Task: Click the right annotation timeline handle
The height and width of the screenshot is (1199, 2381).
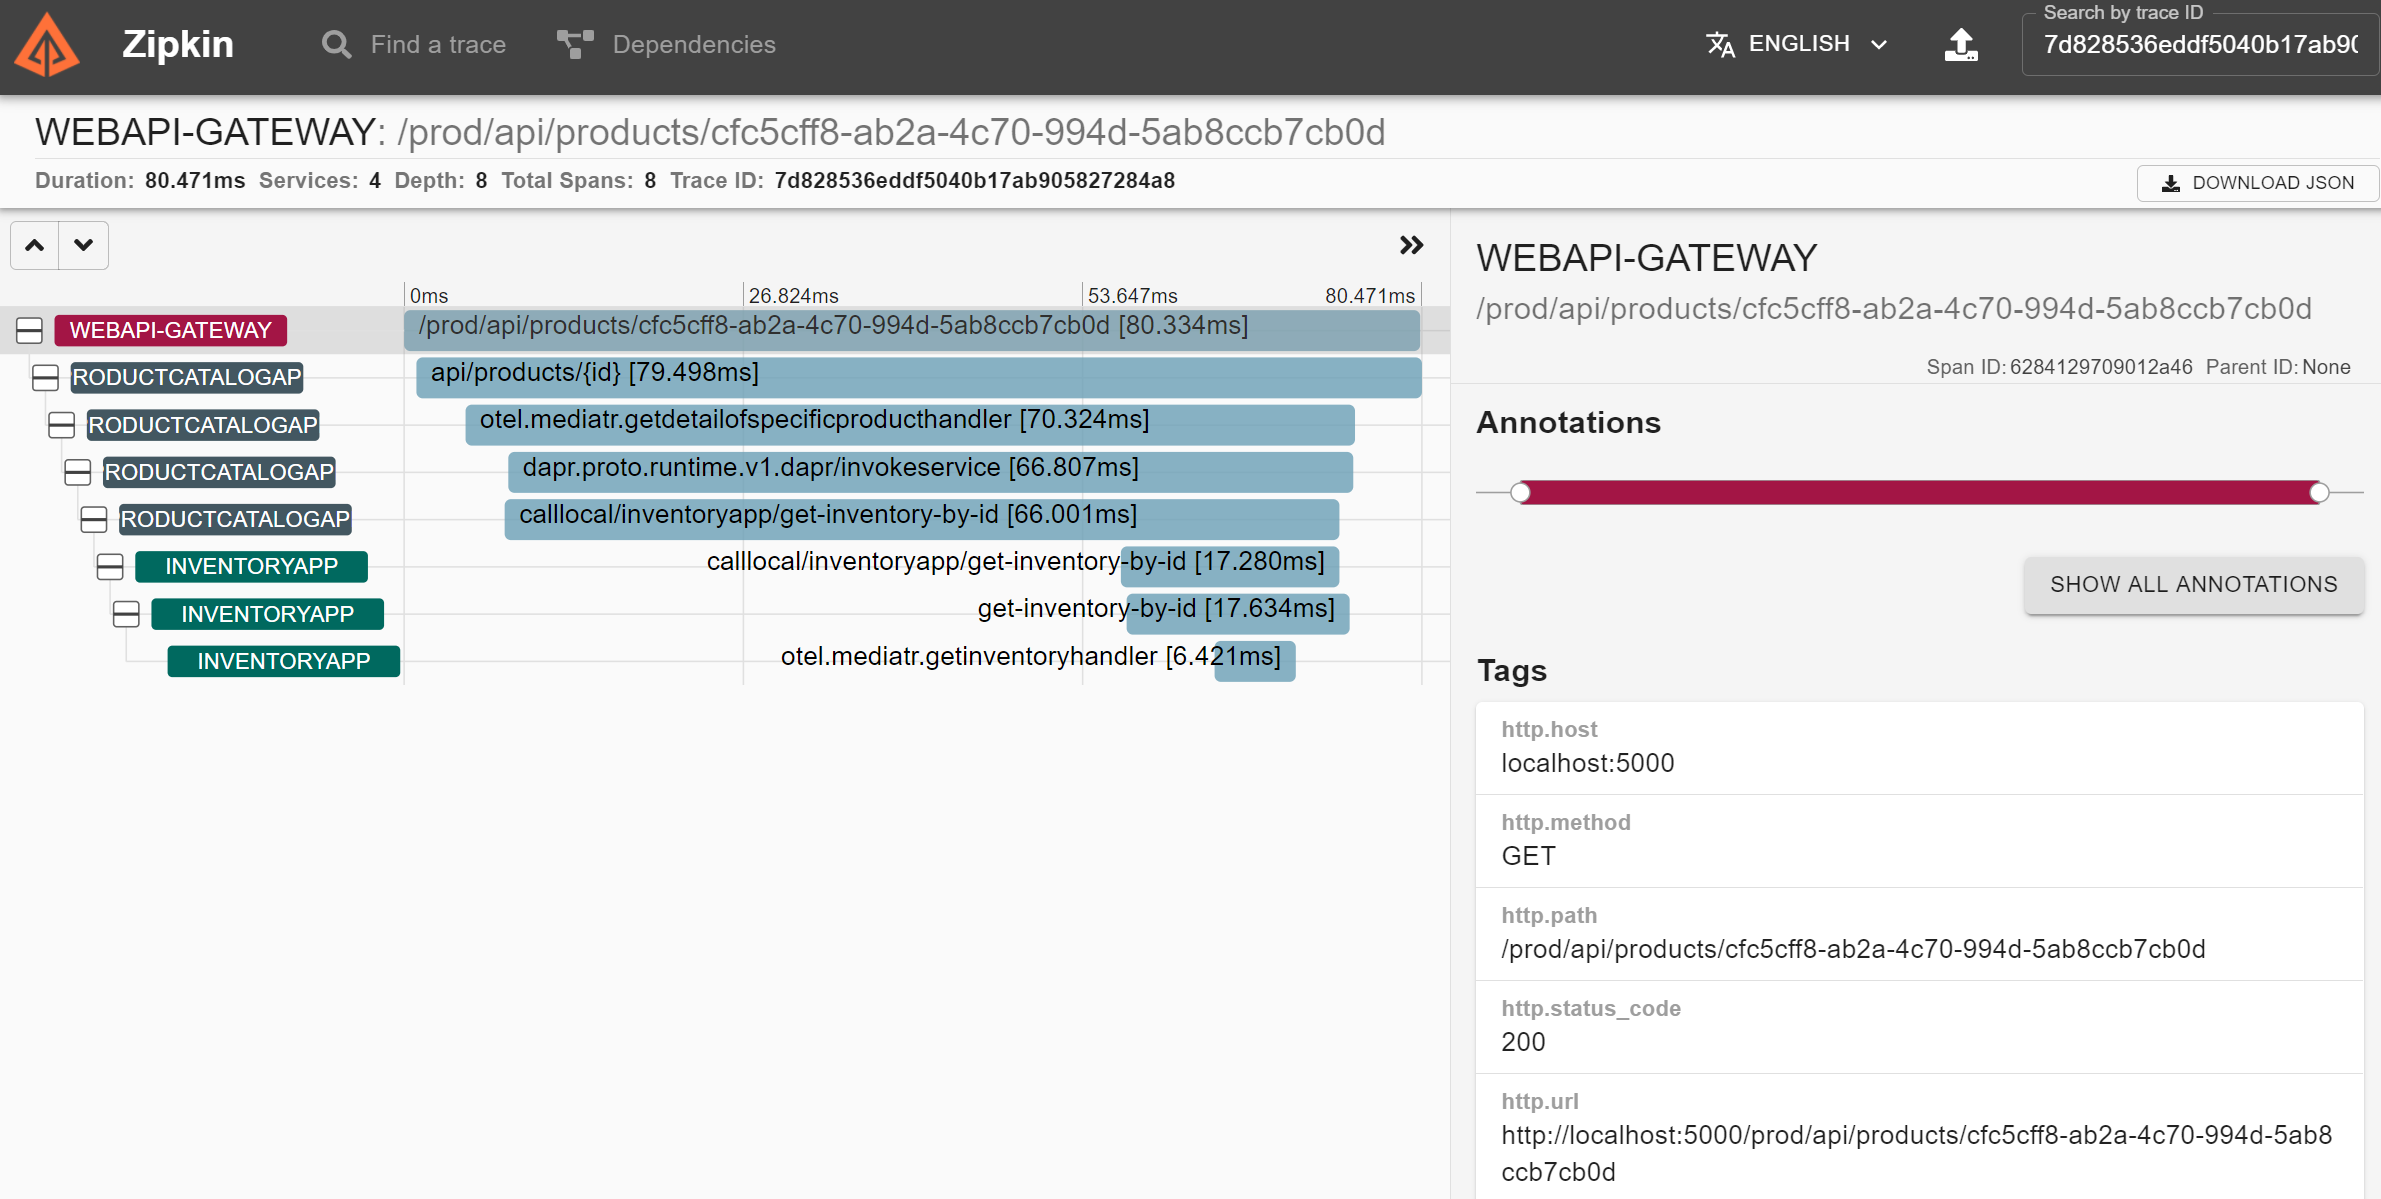Action: (x=2319, y=492)
